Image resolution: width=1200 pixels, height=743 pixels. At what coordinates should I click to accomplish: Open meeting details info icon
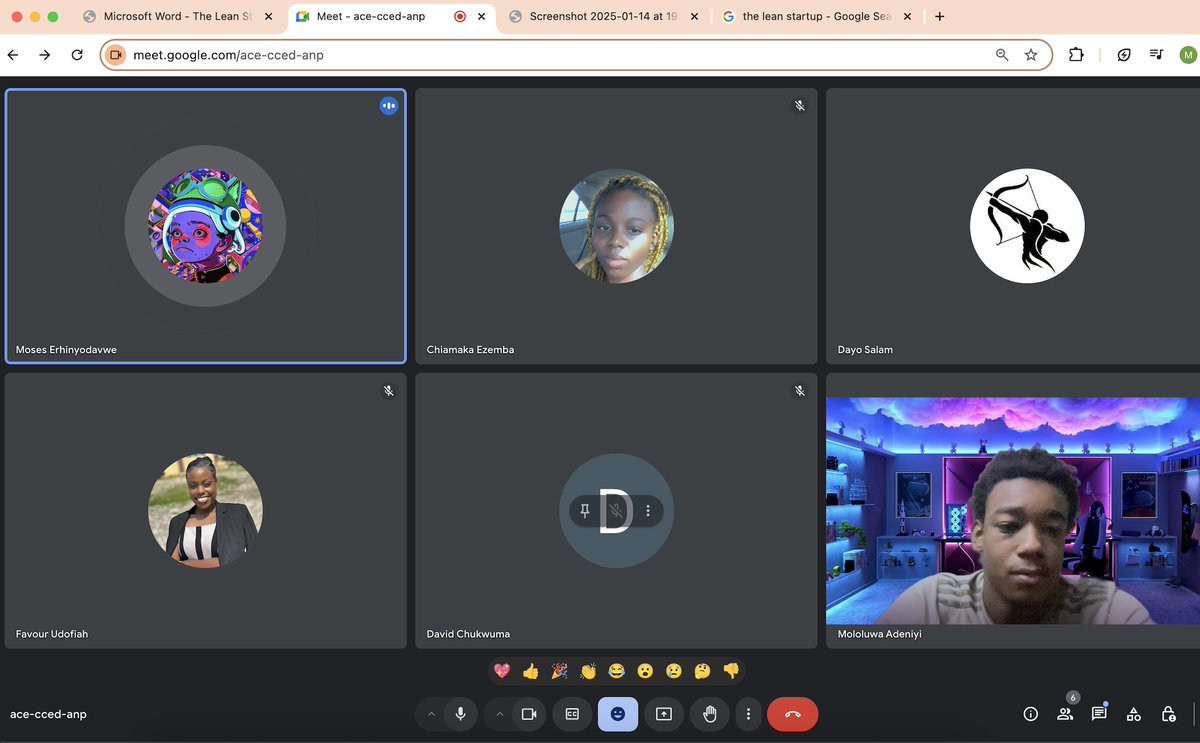[1031, 714]
